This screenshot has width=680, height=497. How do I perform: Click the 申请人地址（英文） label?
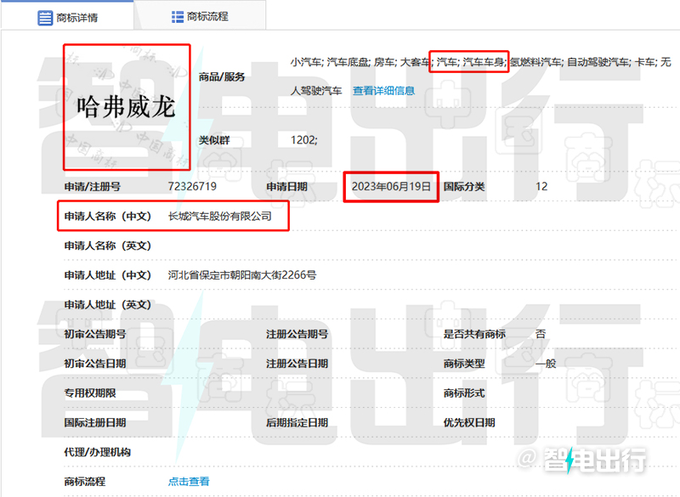pos(108,304)
